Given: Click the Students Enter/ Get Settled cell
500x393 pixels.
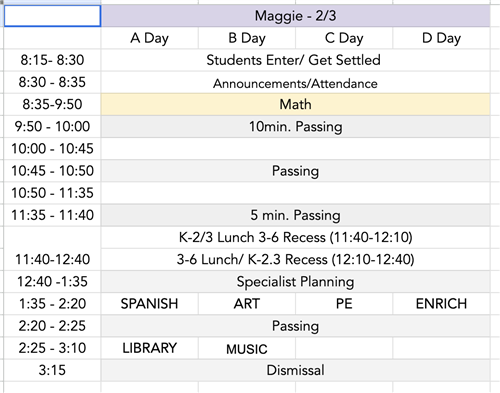Looking at the screenshot, I should pos(295,60).
